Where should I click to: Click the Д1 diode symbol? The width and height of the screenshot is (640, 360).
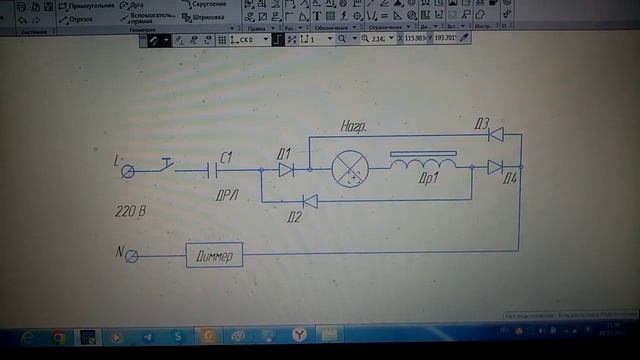(x=286, y=170)
